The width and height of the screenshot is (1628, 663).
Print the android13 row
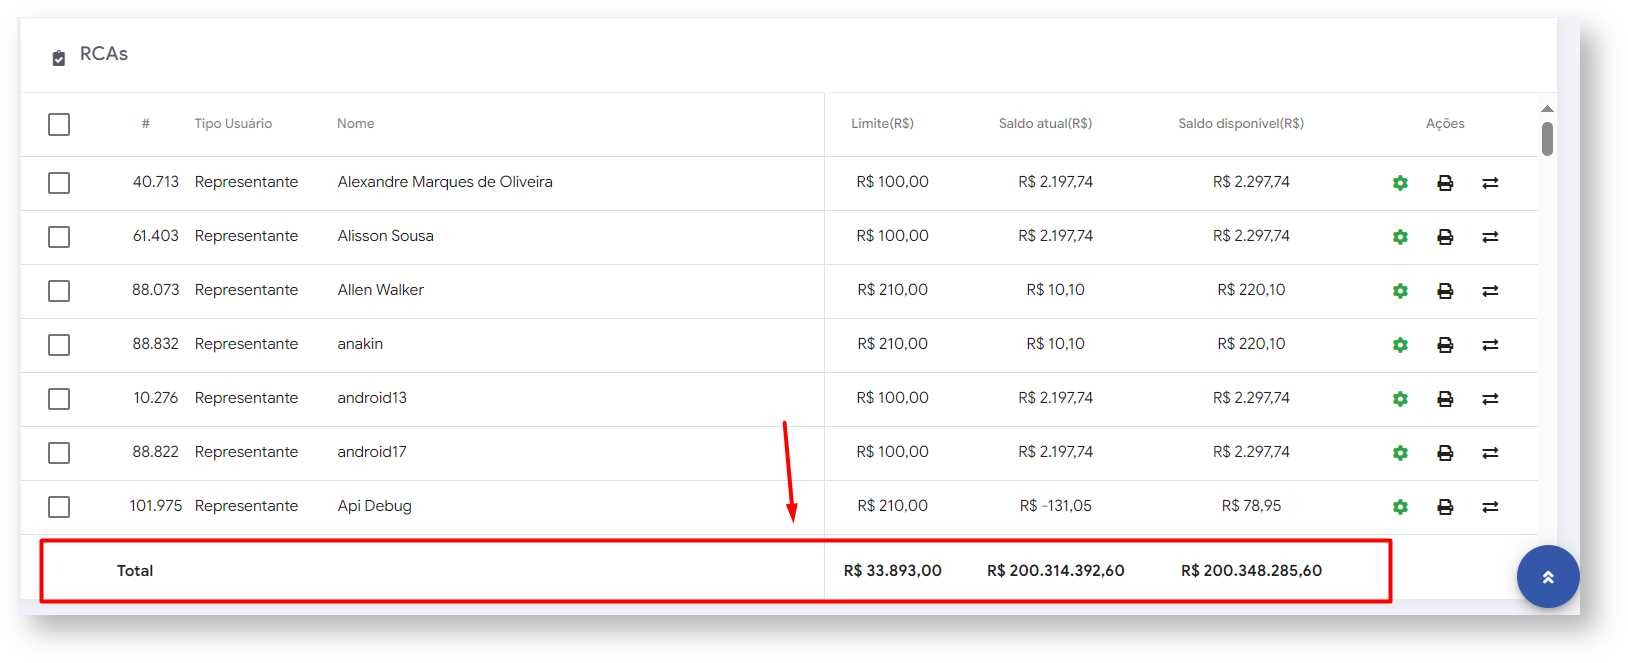pos(1445,399)
